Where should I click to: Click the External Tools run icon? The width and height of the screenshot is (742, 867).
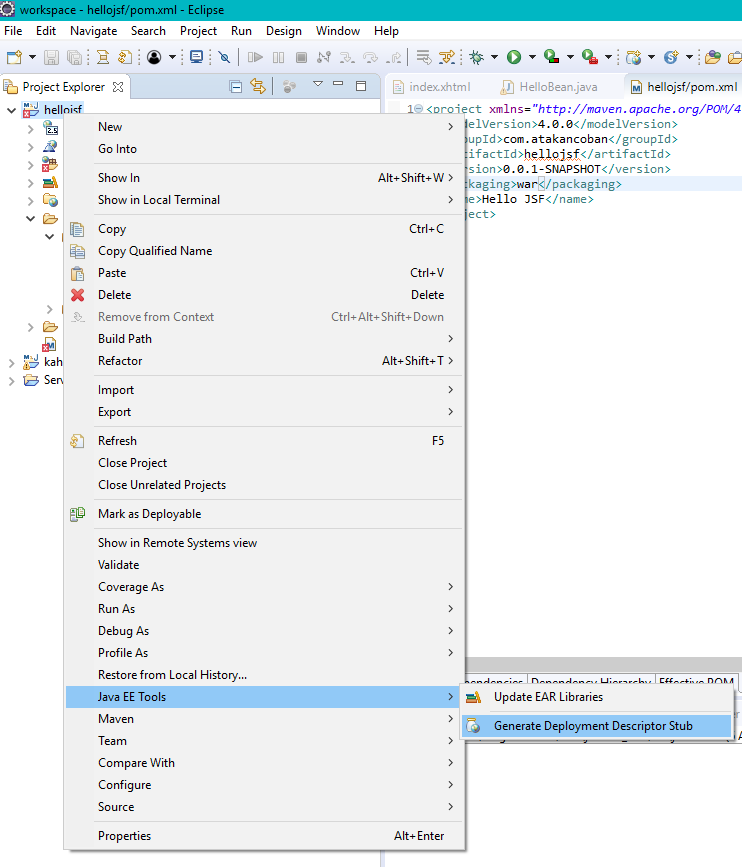click(589, 56)
